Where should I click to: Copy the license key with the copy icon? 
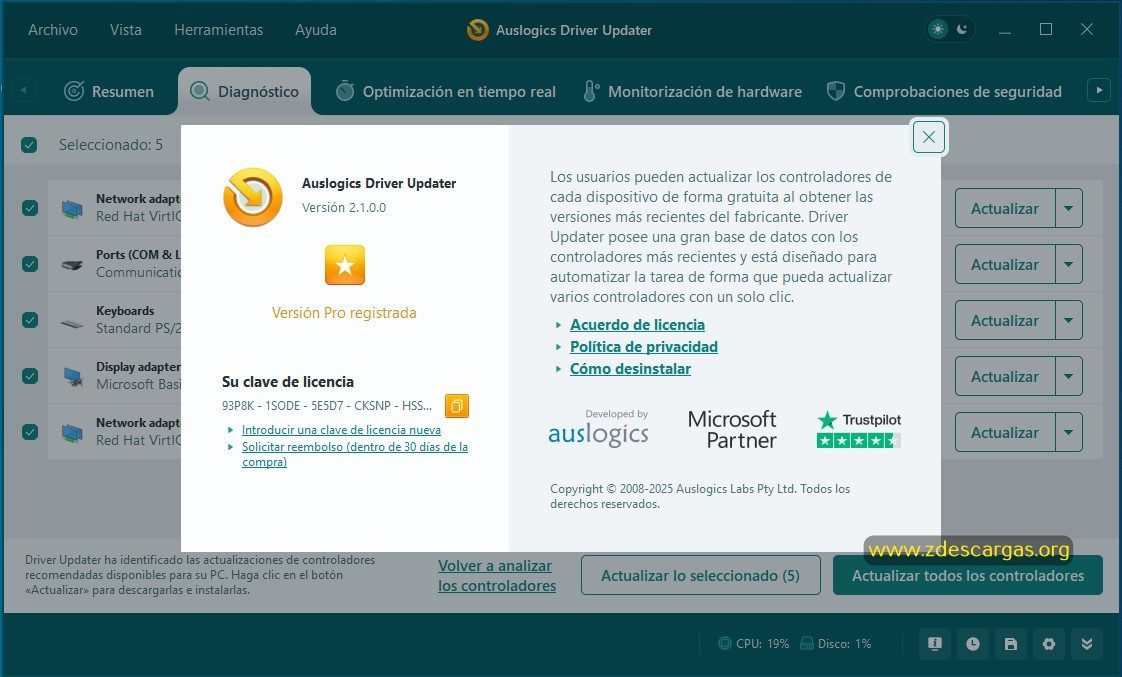457,406
